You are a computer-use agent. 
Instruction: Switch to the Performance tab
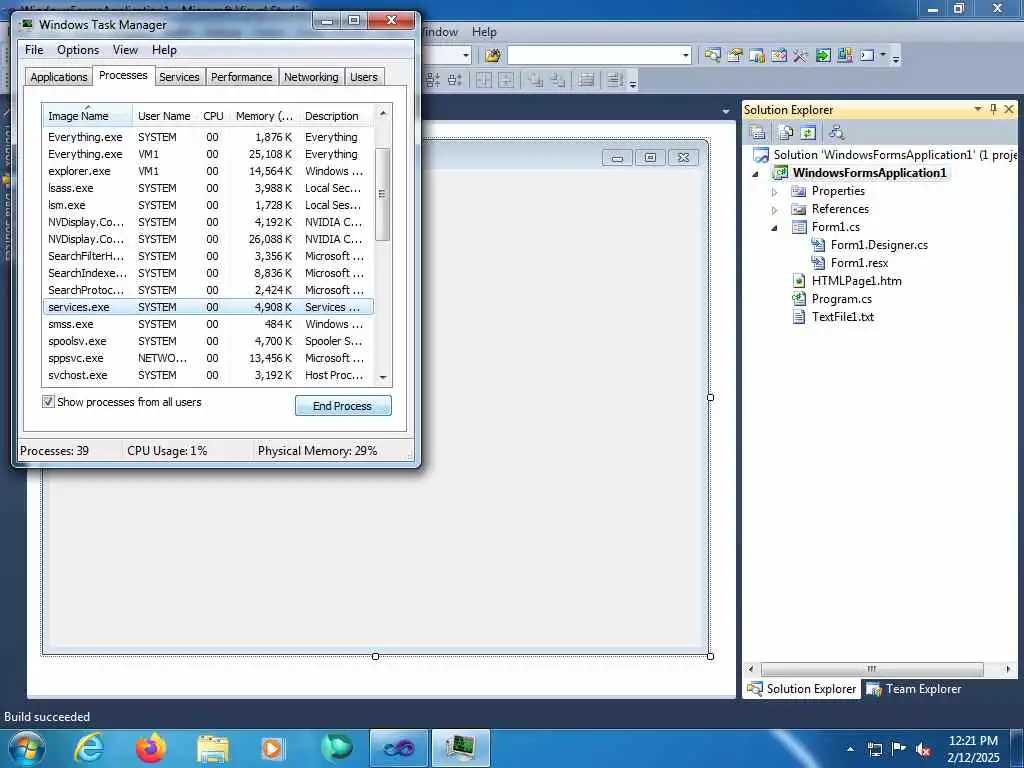pyautogui.click(x=241, y=76)
